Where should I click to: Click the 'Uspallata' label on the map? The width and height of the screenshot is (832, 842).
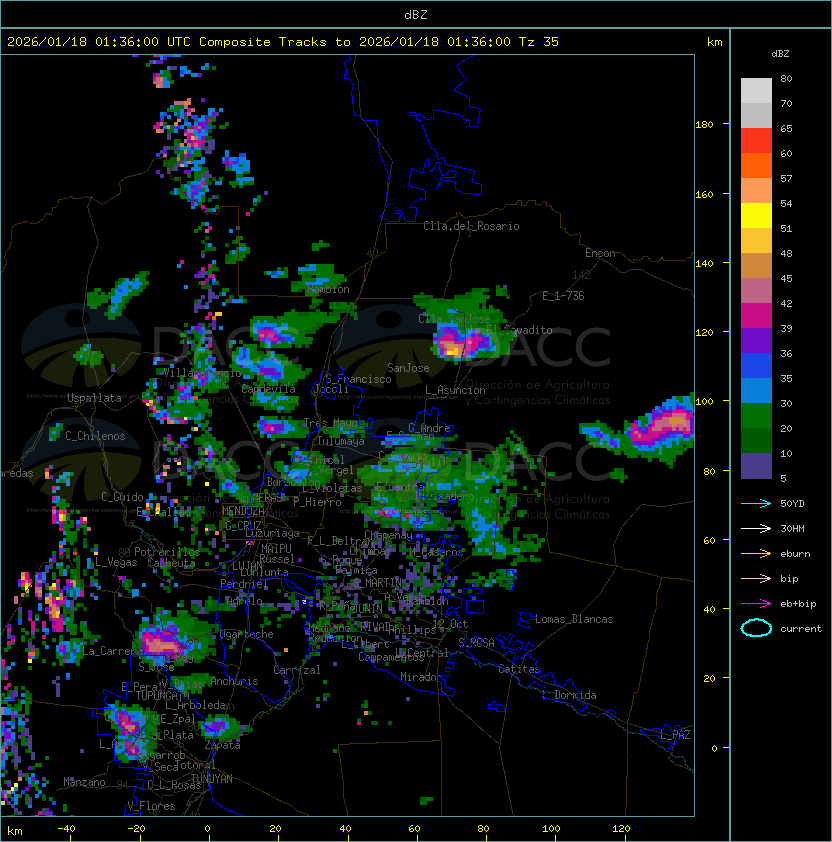tap(95, 398)
